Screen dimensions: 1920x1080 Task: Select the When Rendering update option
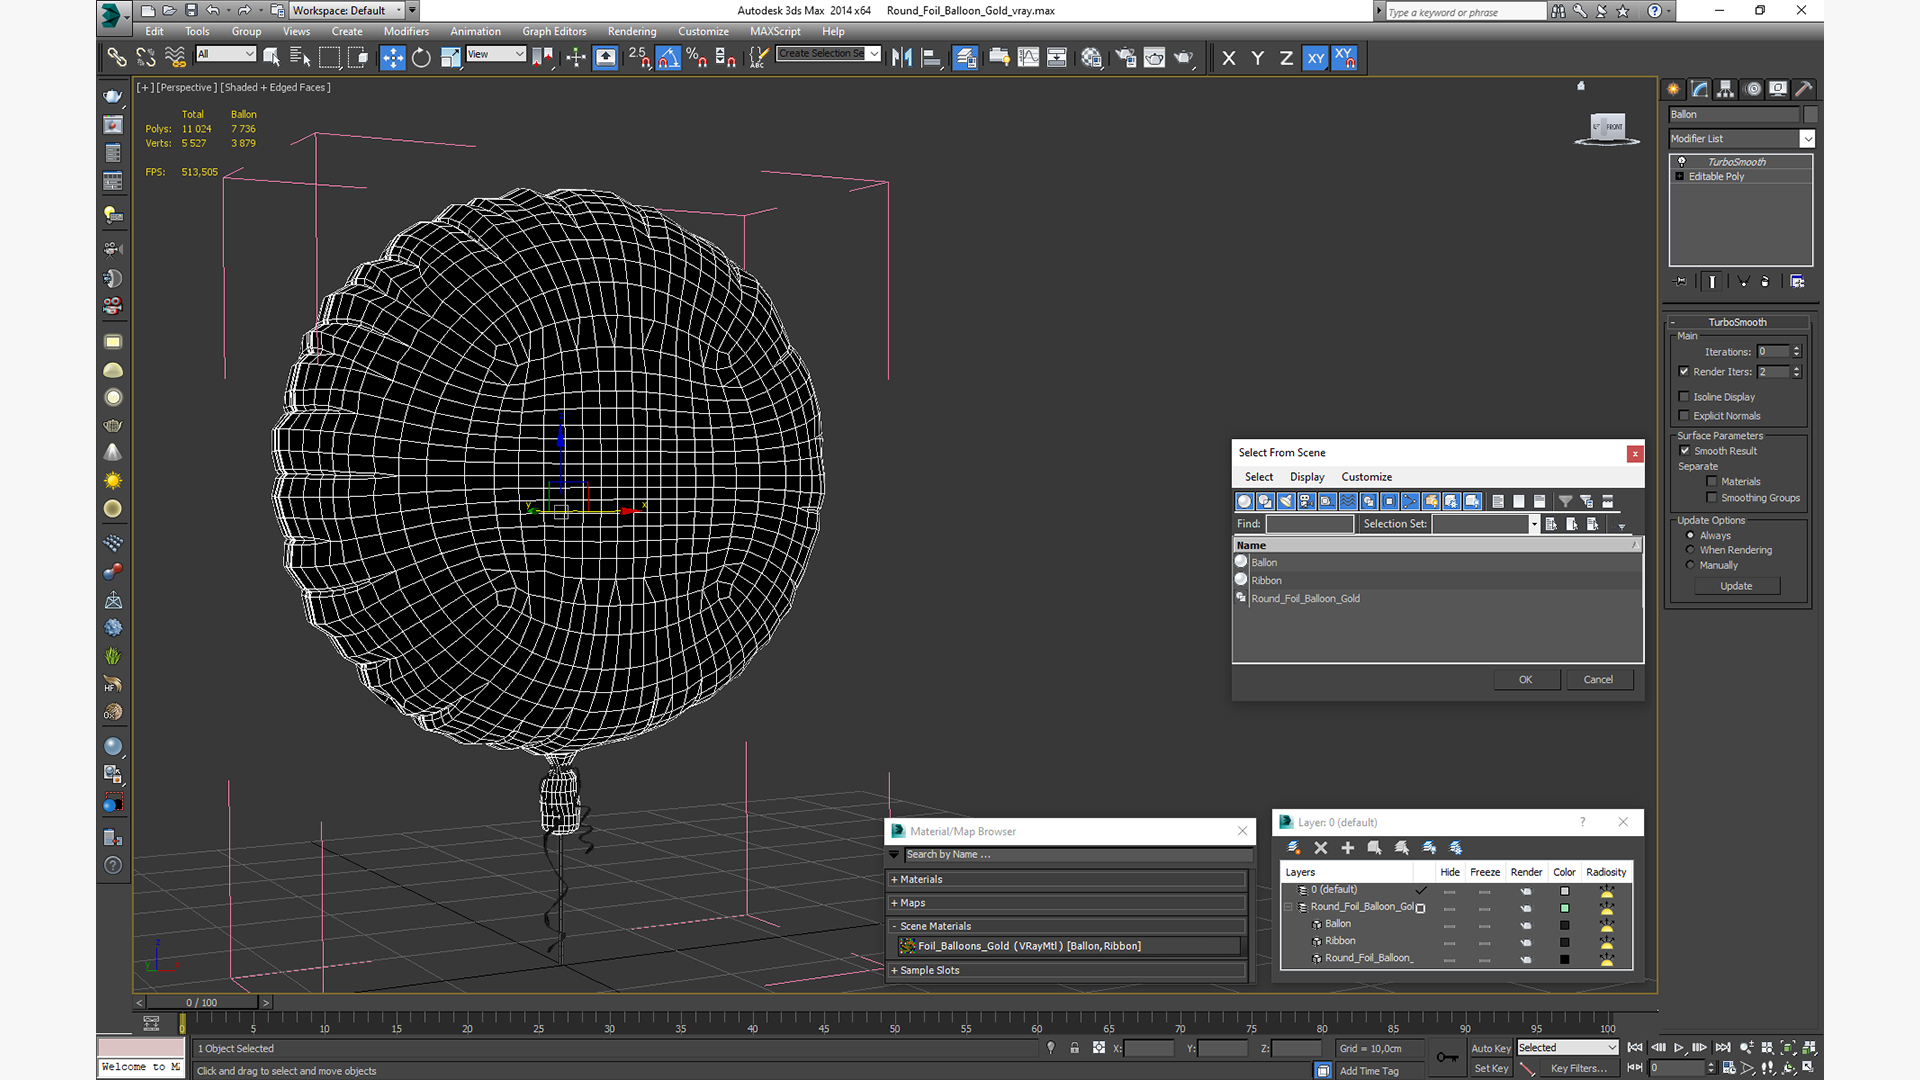1691,550
